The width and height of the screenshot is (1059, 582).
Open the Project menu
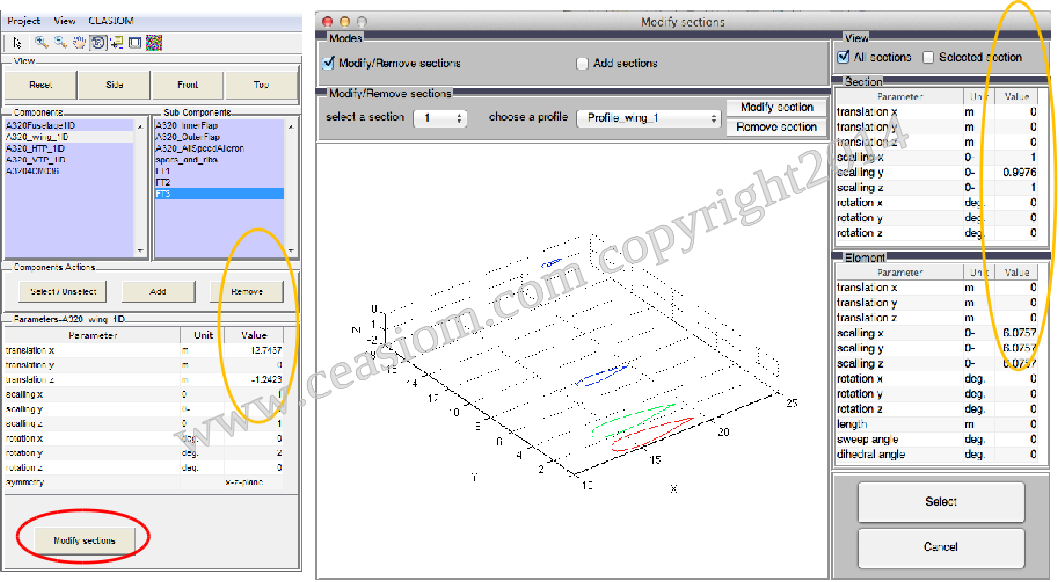[x=24, y=20]
